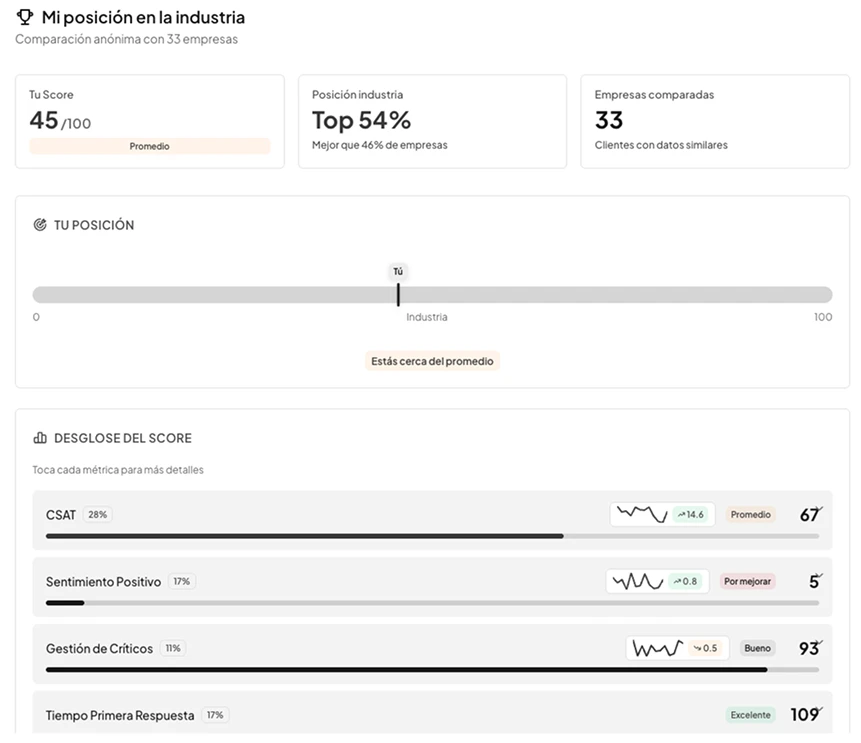Image resolution: width=861 pixels, height=743 pixels.
Task: Click the upward trend 14.6 indicator
Action: pos(691,514)
